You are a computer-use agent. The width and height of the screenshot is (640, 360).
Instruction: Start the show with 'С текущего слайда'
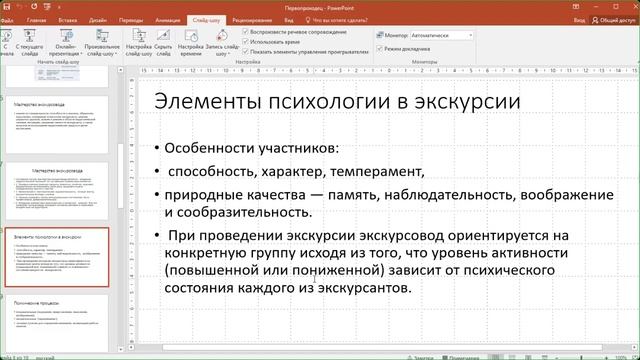click(x=29, y=42)
